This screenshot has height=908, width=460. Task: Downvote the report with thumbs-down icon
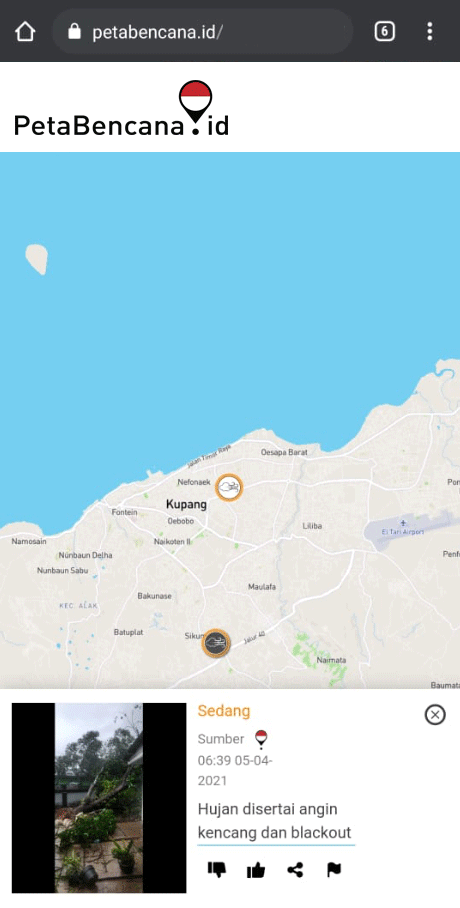(x=217, y=869)
